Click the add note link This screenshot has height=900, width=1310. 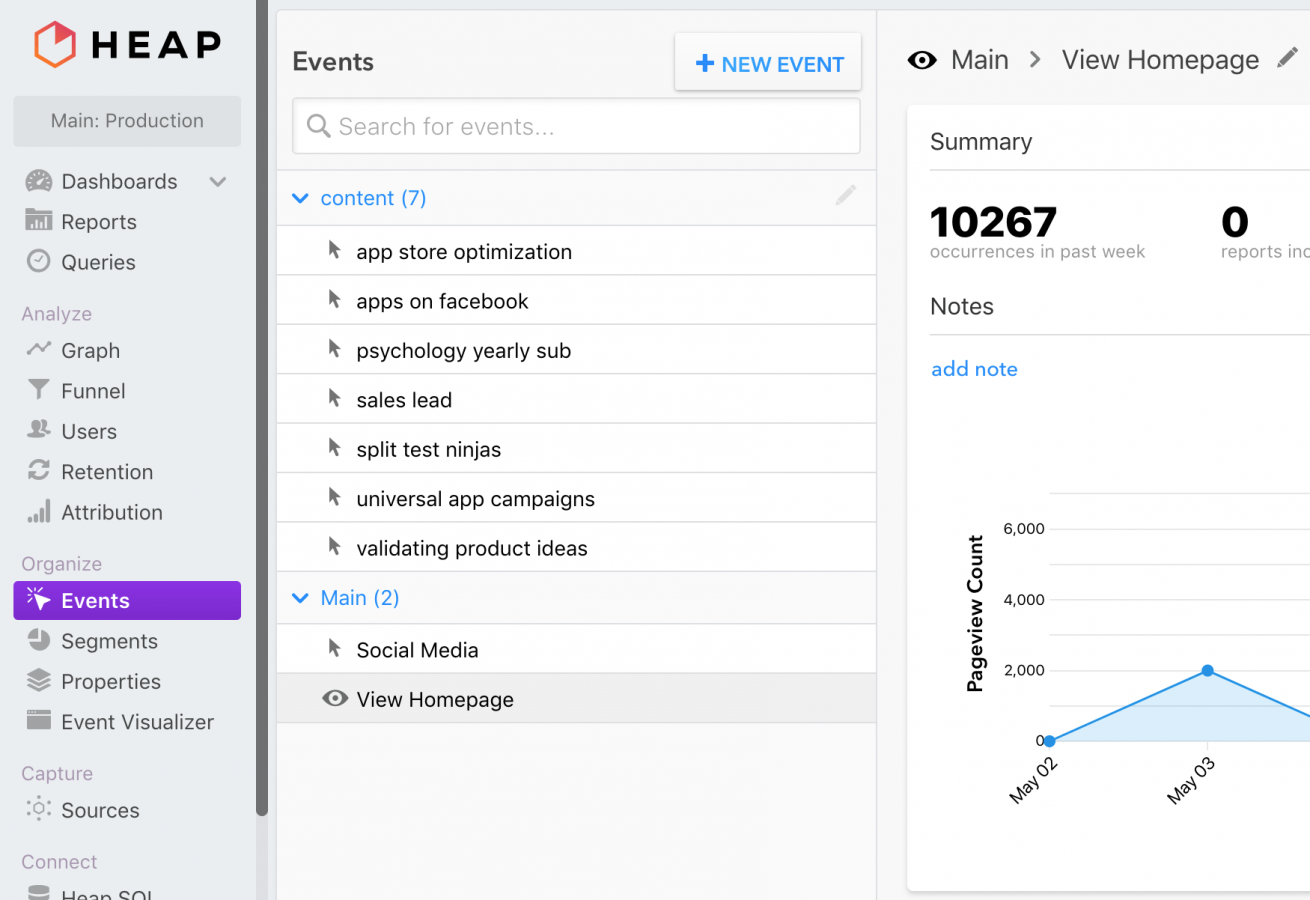click(x=974, y=369)
